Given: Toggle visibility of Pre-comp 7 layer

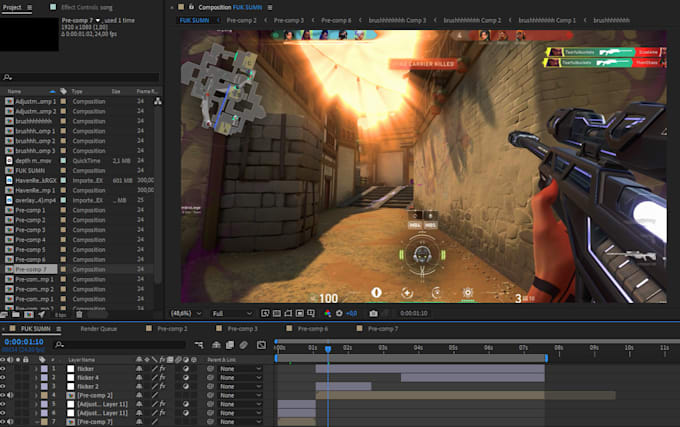Looking at the screenshot, I should pyautogui.click(x=3, y=422).
